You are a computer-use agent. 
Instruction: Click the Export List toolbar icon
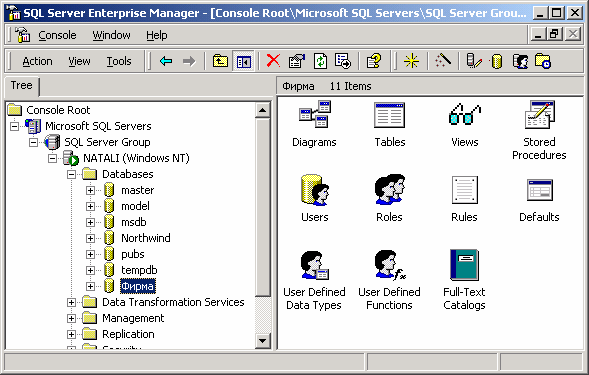point(343,61)
